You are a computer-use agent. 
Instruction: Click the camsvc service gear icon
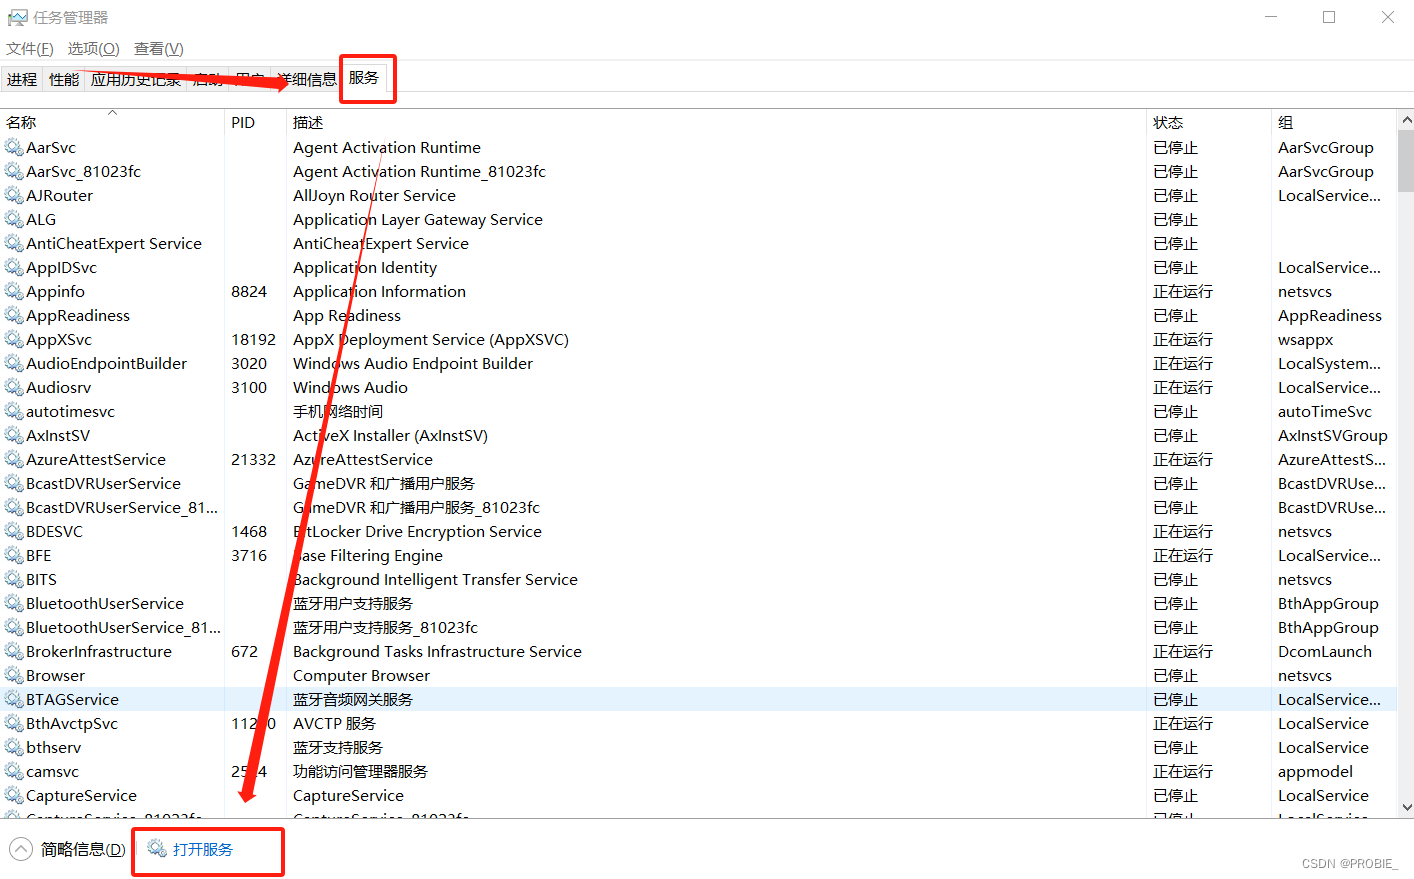[x=14, y=771]
